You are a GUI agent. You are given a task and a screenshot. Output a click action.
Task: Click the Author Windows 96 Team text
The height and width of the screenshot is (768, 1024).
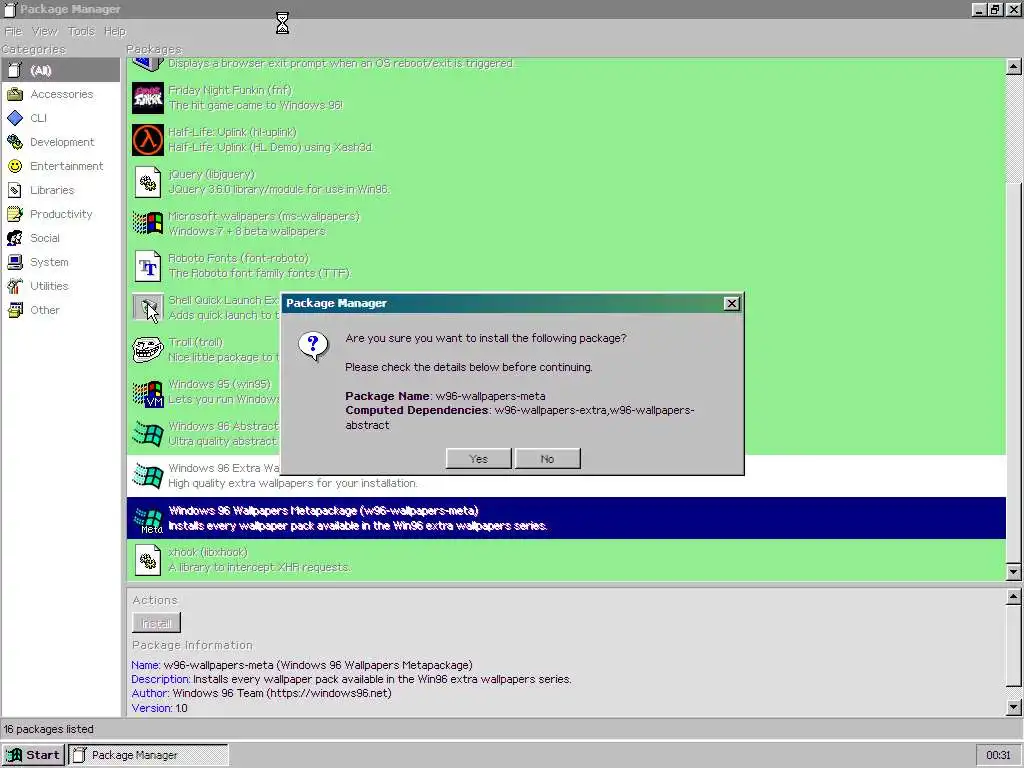pyautogui.click(x=261, y=694)
